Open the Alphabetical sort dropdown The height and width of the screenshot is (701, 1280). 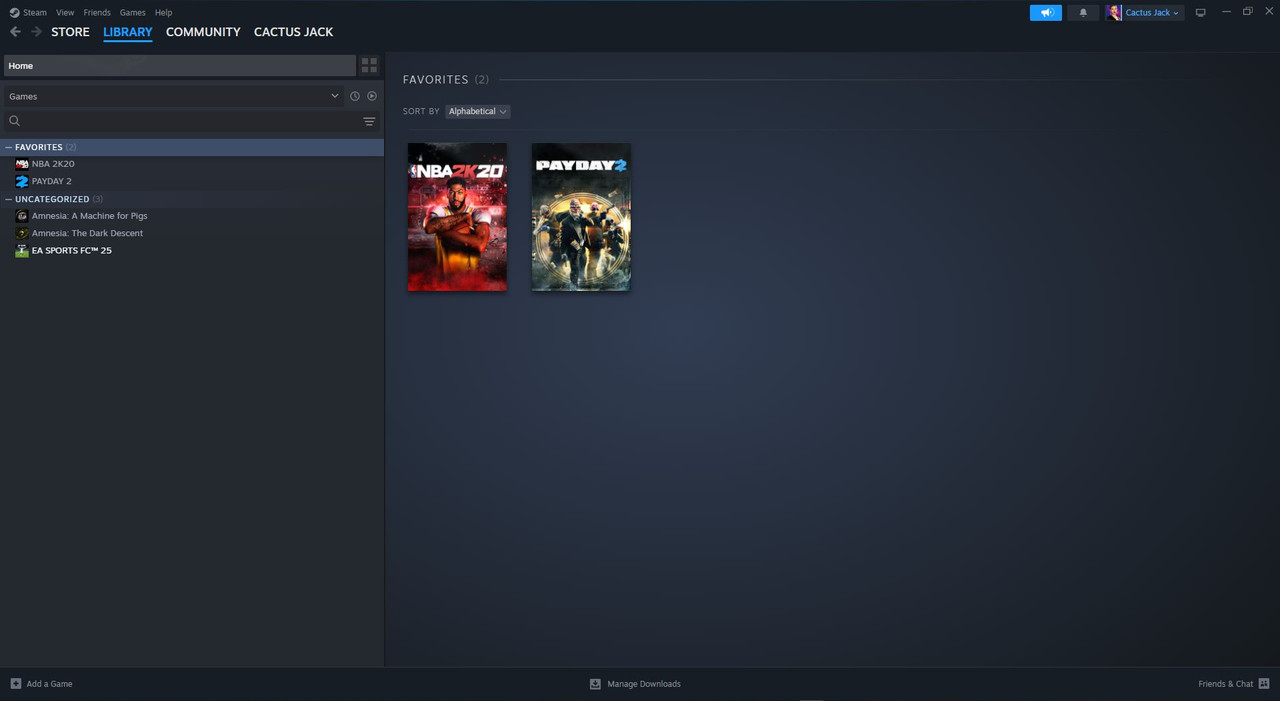pos(477,111)
